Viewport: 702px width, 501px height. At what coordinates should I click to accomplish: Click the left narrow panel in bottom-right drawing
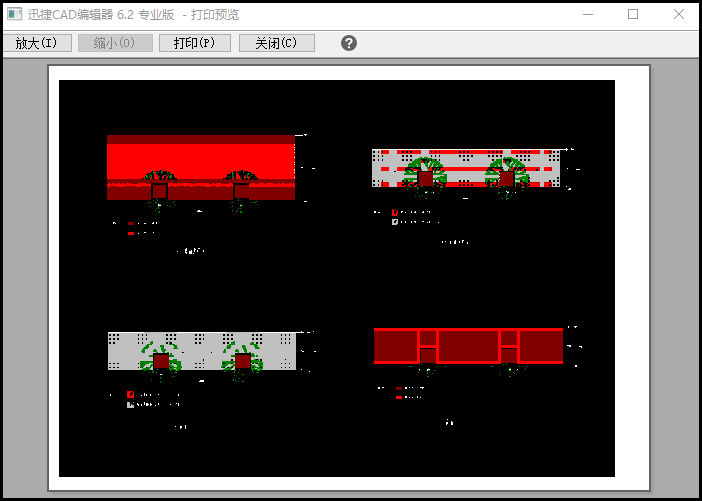[427, 346]
